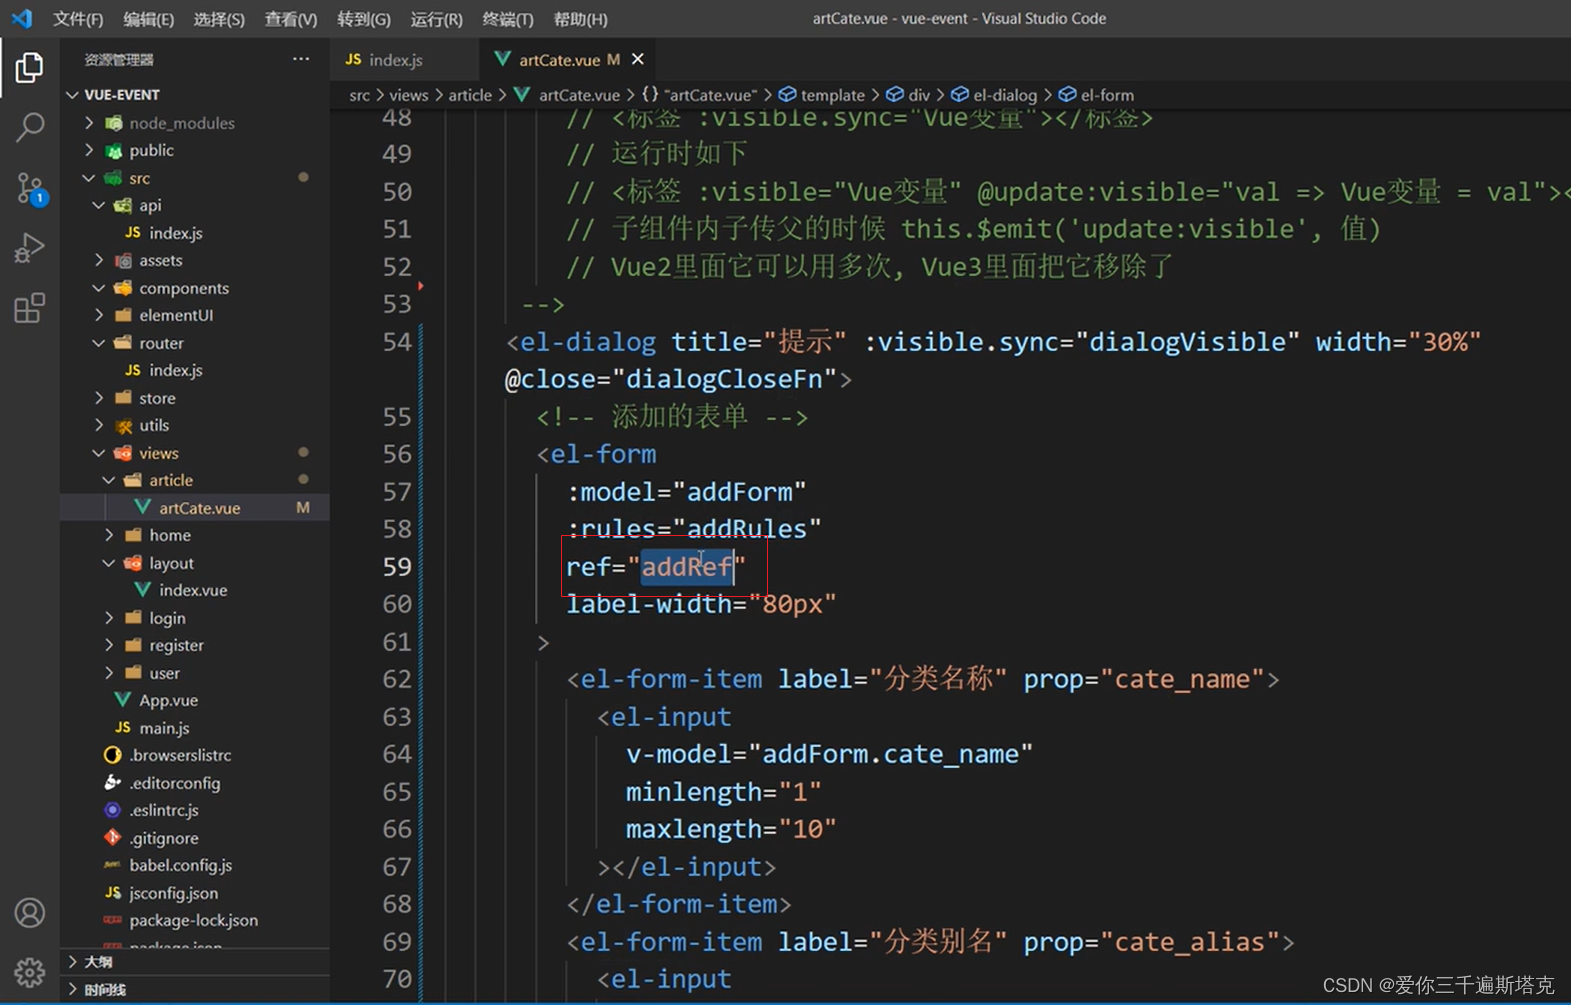1571x1005 pixels.
Task: Open explorer more actions ellipsis
Action: tap(301, 59)
